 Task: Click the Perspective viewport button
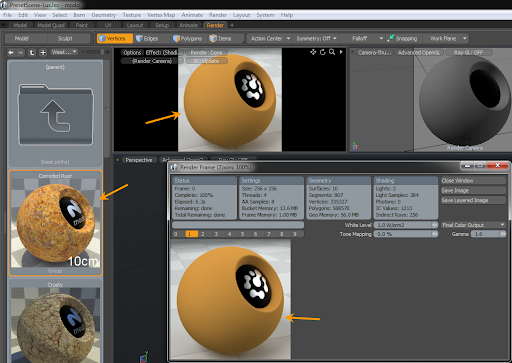[139, 160]
